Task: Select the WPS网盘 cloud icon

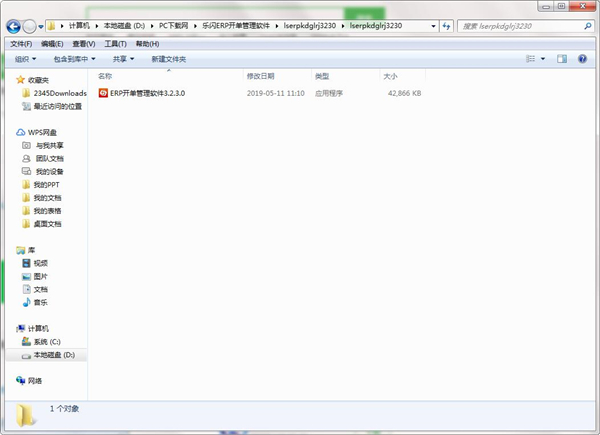Action: 21,132
